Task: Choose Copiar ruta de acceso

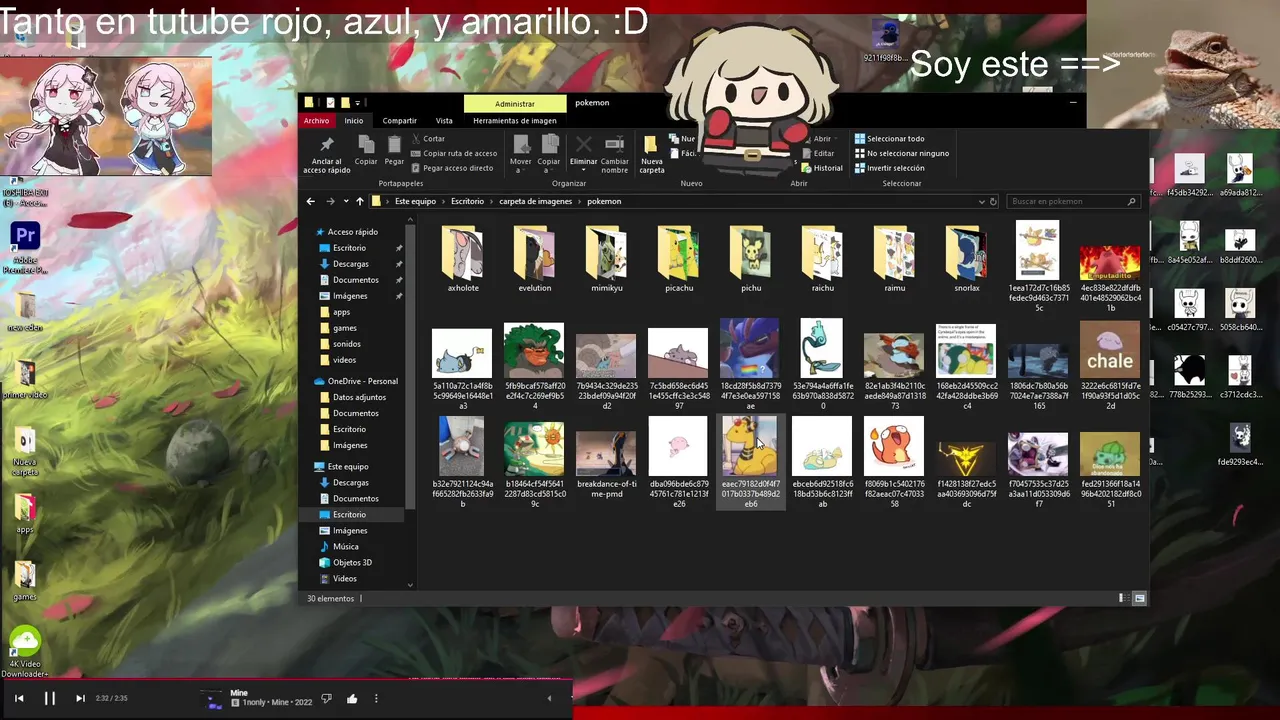Action: (453, 153)
